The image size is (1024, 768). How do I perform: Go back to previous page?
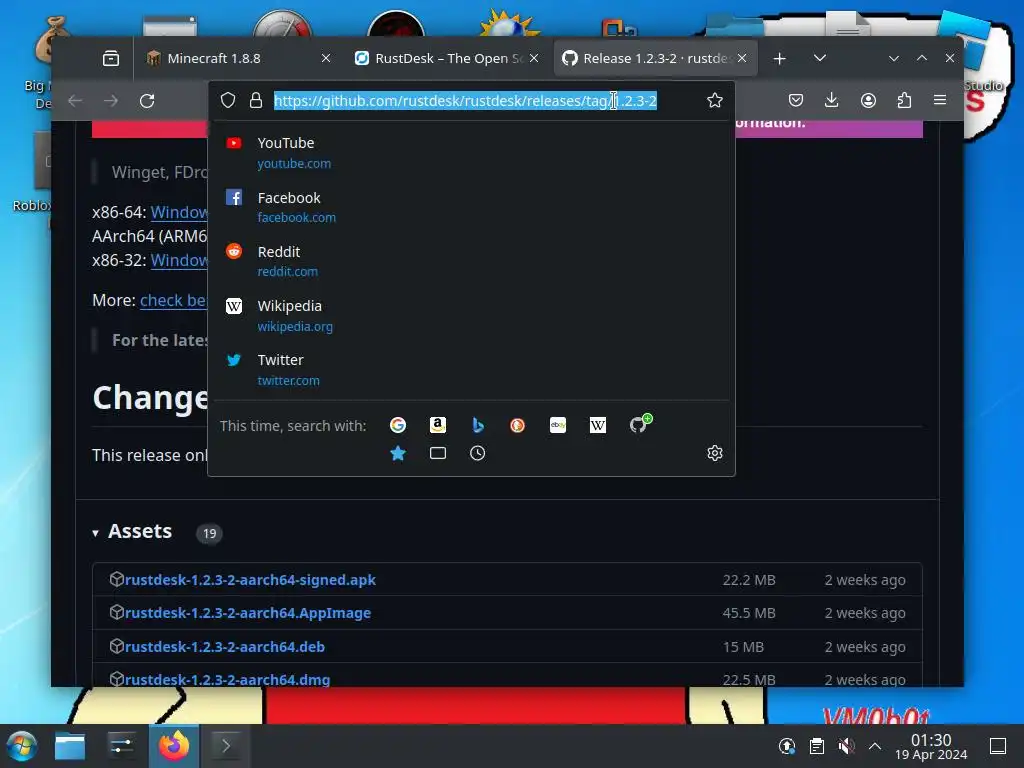(x=75, y=101)
